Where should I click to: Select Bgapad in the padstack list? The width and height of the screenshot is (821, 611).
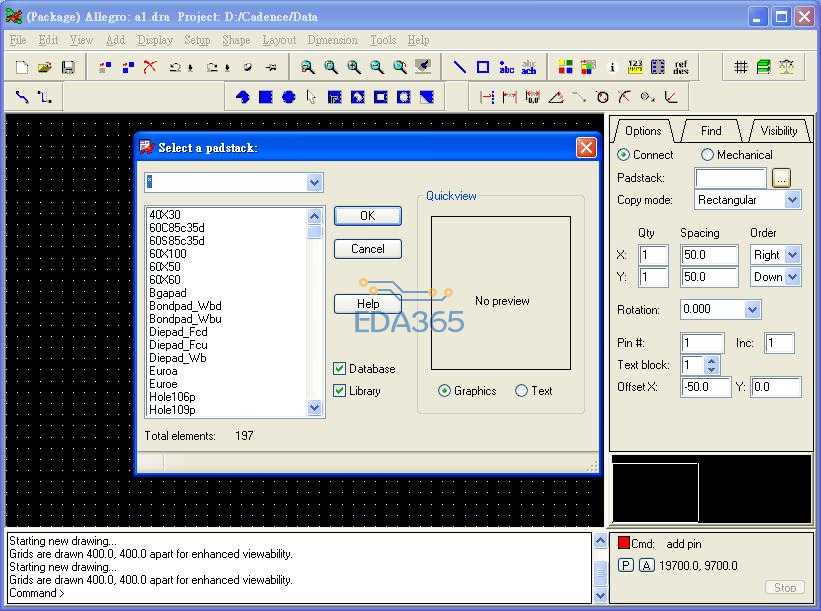pos(168,293)
